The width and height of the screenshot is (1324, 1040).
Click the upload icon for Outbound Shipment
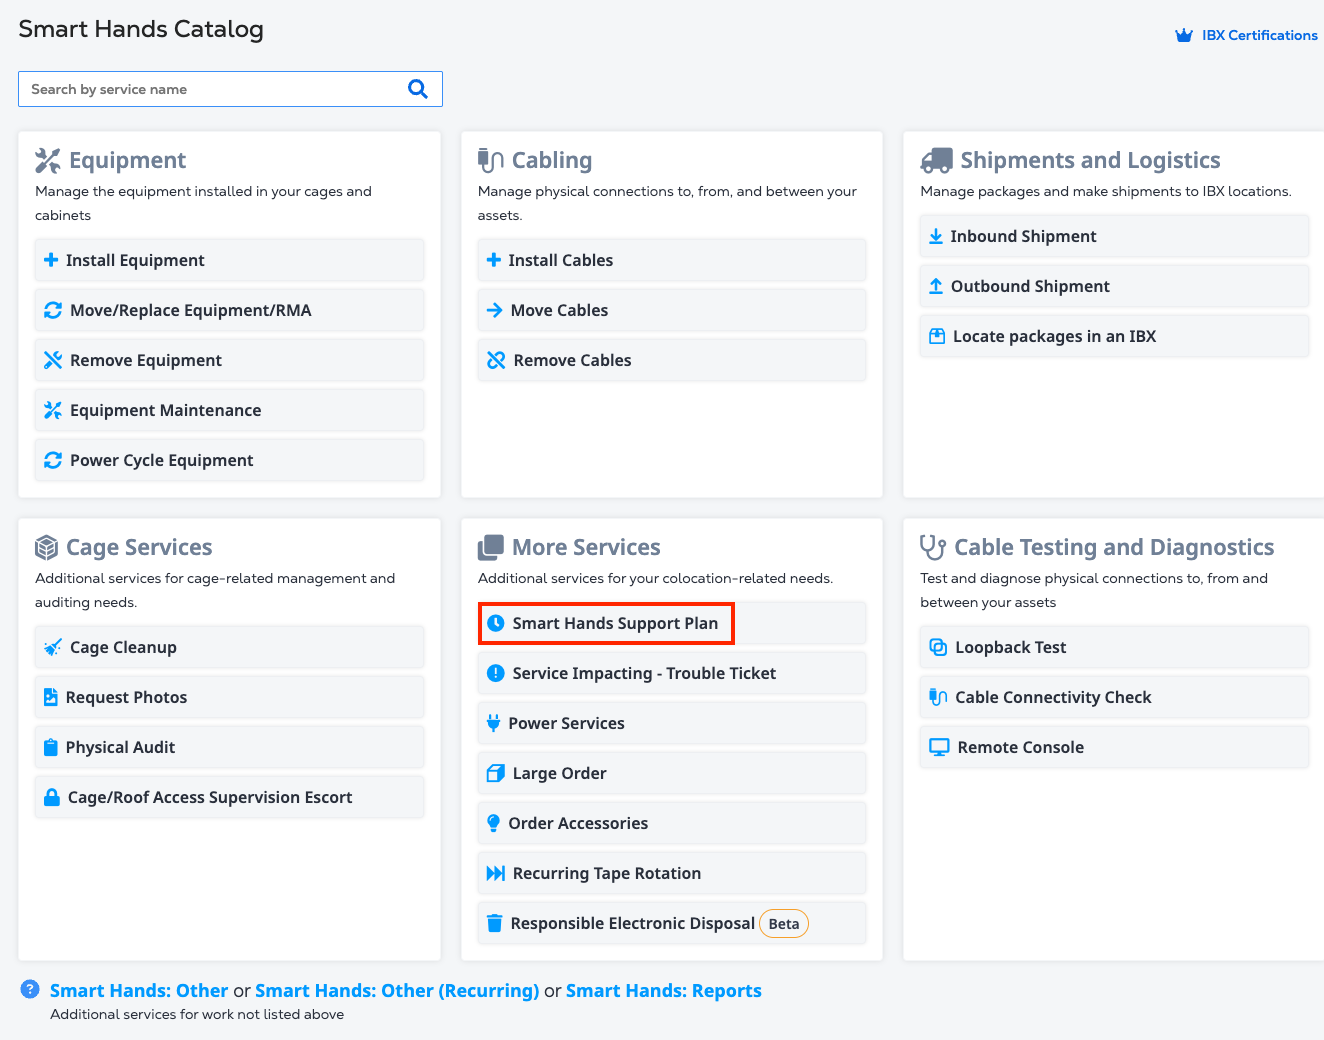936,286
